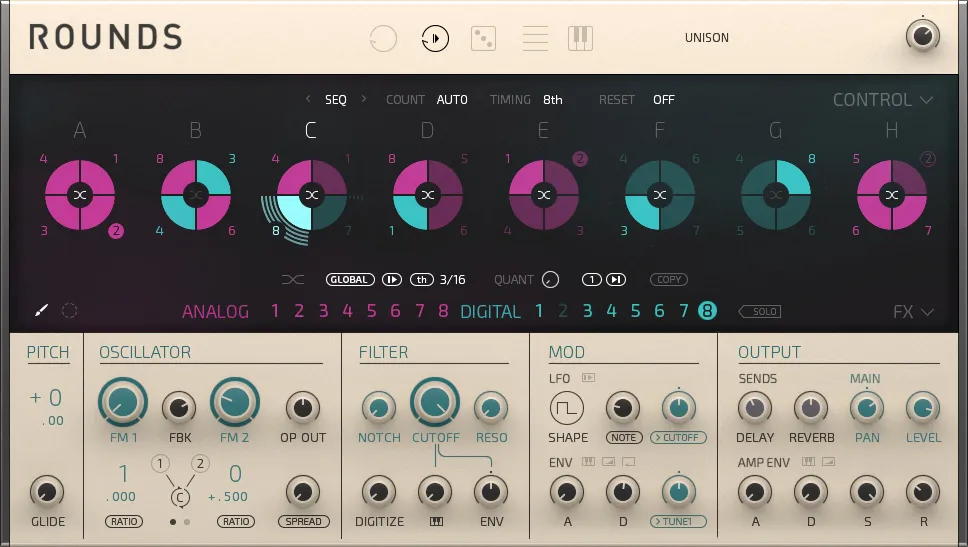Toggle the 'th' timing button

(422, 280)
